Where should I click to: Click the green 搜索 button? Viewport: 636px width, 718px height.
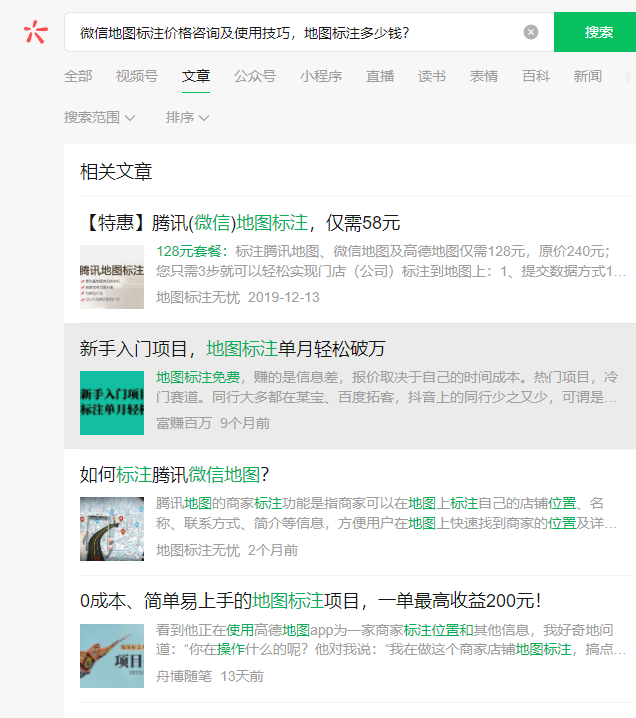pos(595,32)
